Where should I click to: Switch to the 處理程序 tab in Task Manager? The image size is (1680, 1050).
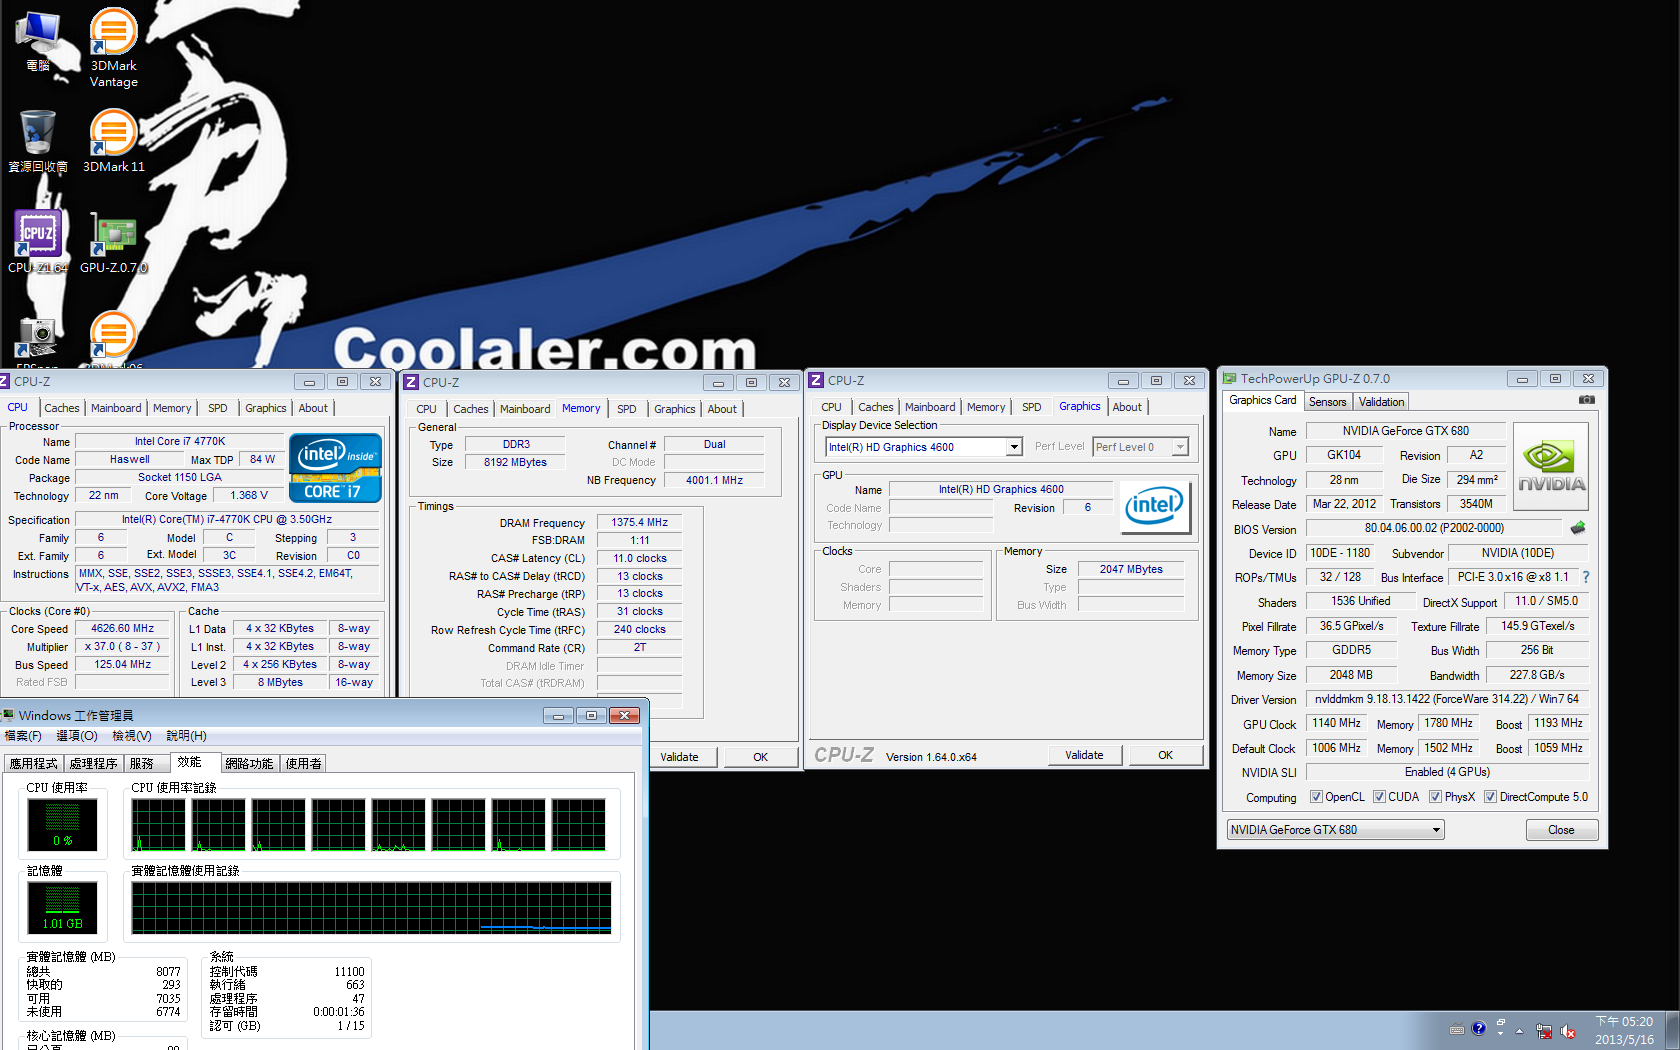pos(94,763)
